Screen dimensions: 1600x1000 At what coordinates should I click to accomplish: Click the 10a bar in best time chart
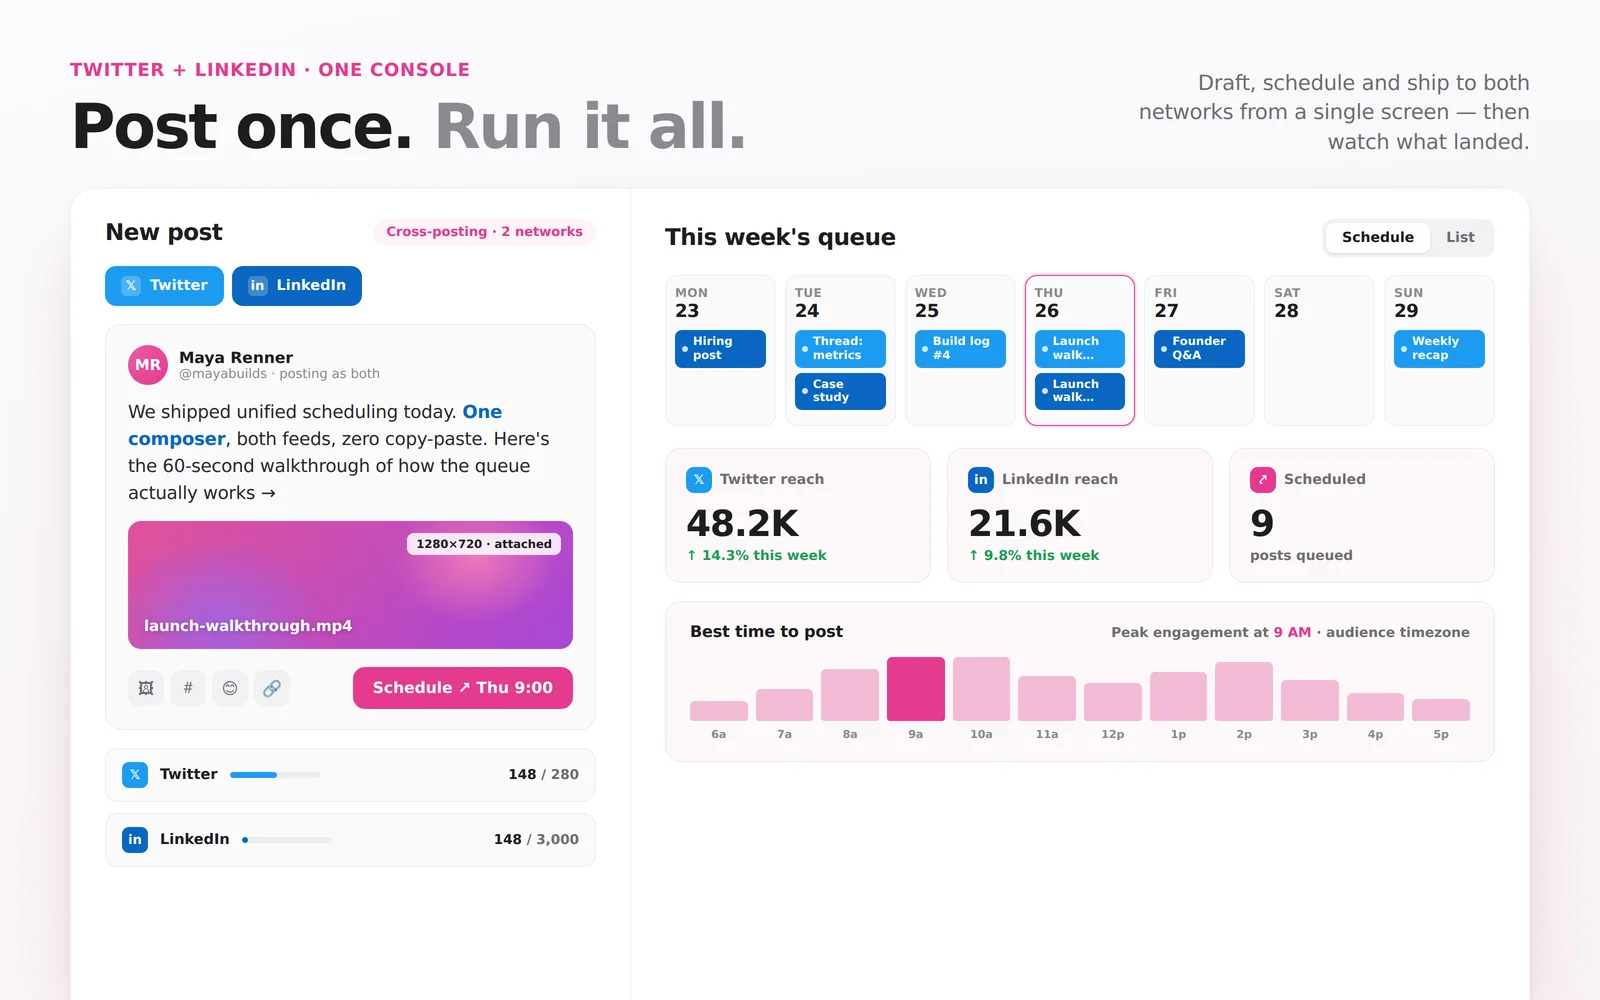pyautogui.click(x=981, y=689)
